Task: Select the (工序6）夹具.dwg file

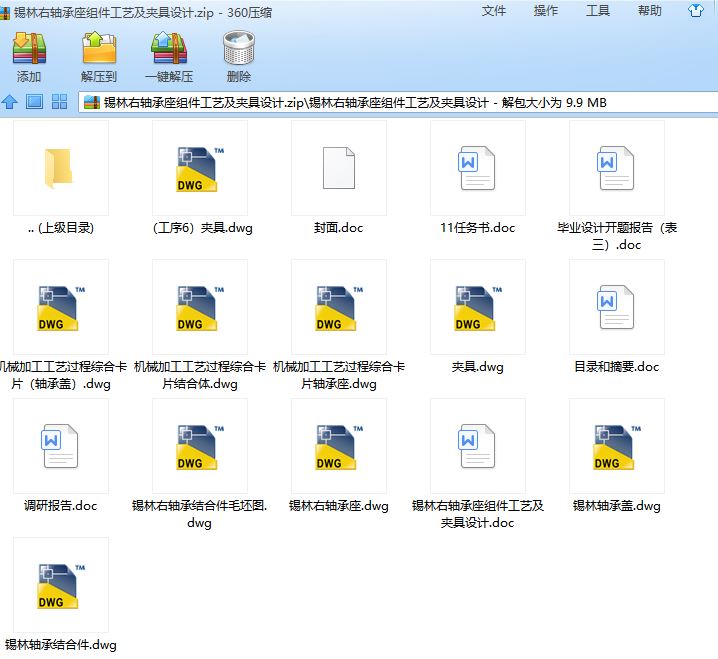Action: (x=199, y=168)
